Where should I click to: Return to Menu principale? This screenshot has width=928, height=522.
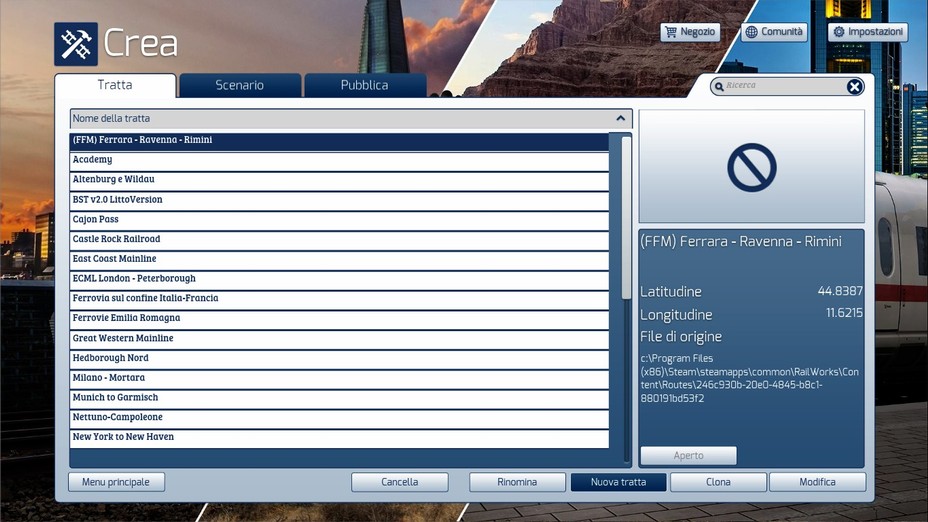click(x=116, y=482)
